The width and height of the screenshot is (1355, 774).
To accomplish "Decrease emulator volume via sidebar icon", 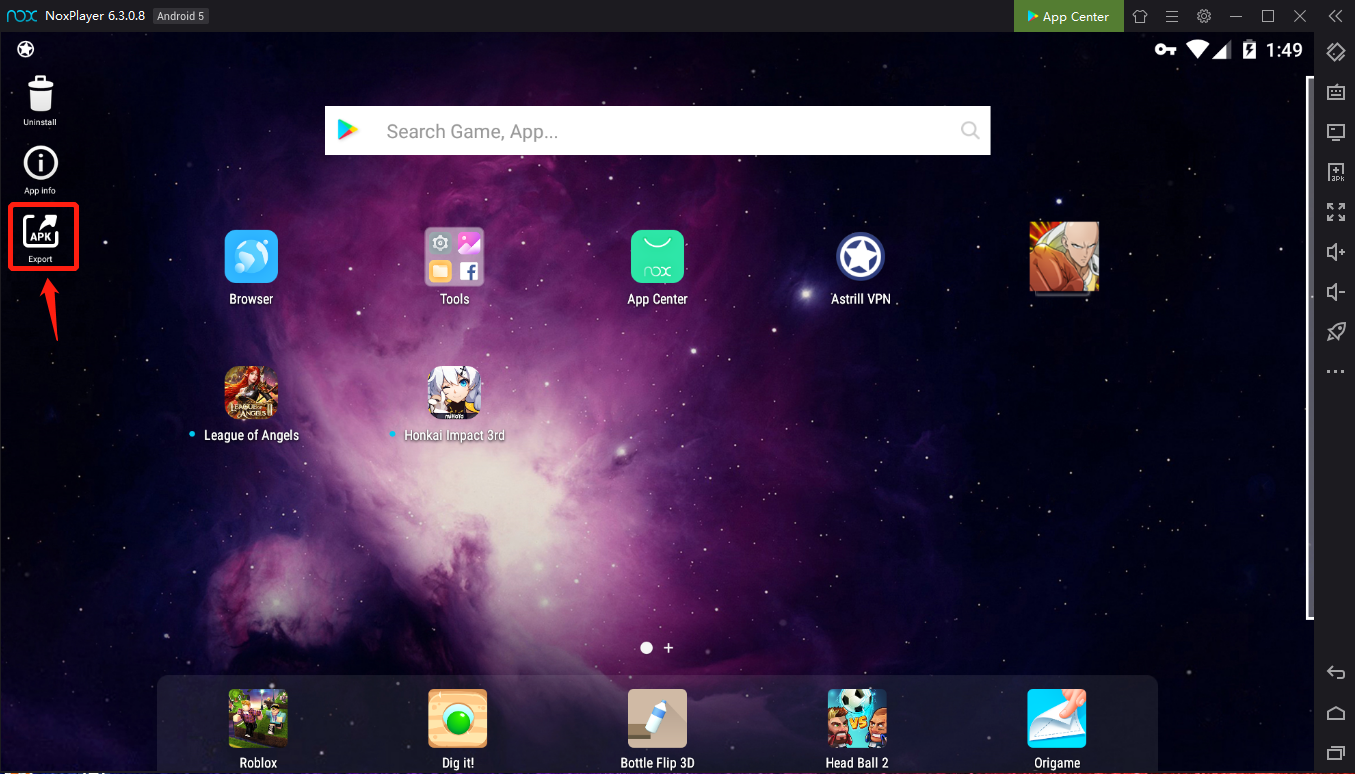I will pos(1335,292).
